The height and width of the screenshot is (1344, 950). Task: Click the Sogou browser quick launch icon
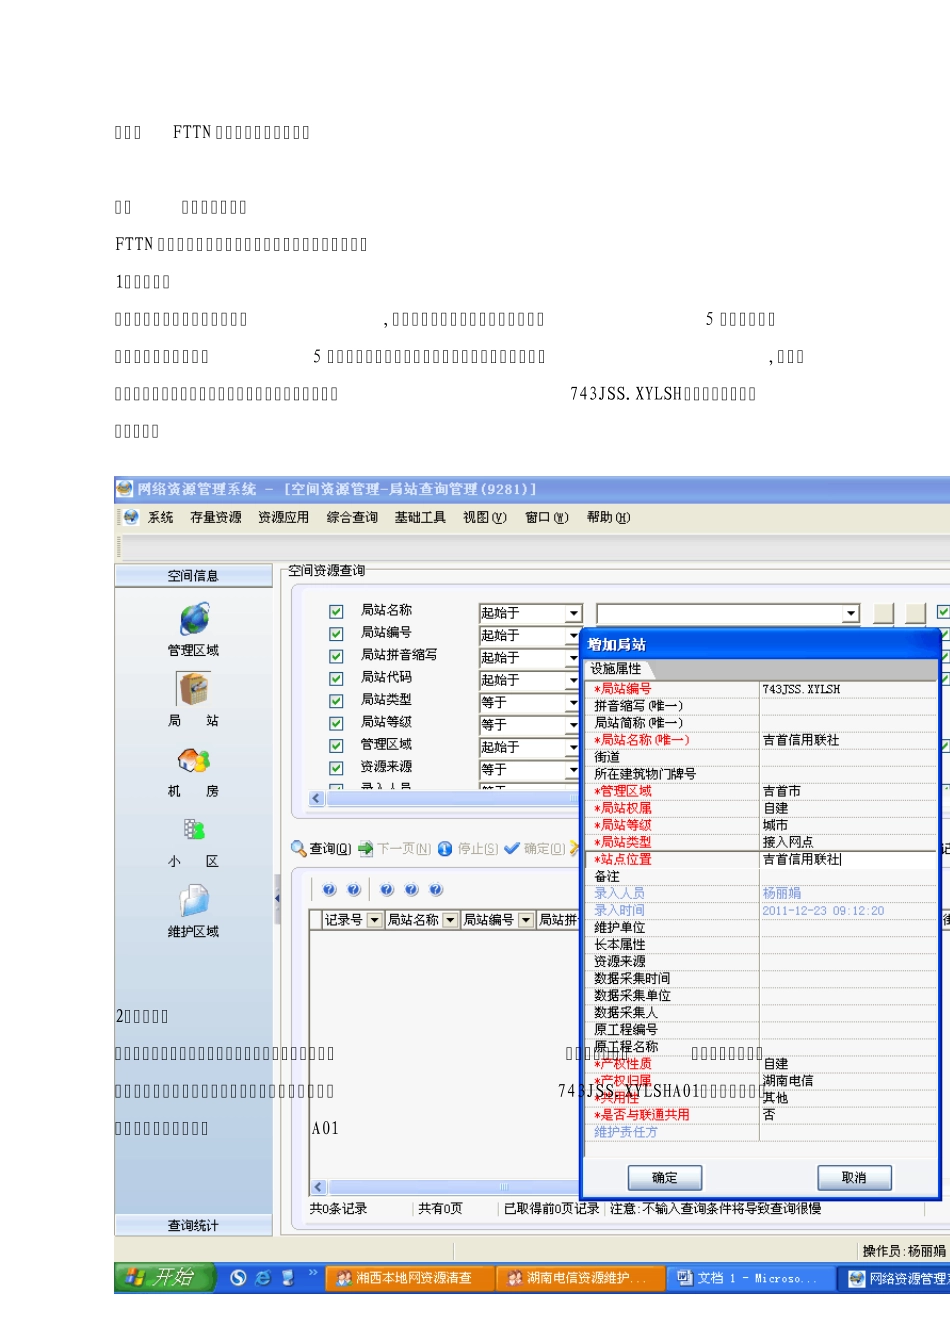click(x=238, y=1278)
